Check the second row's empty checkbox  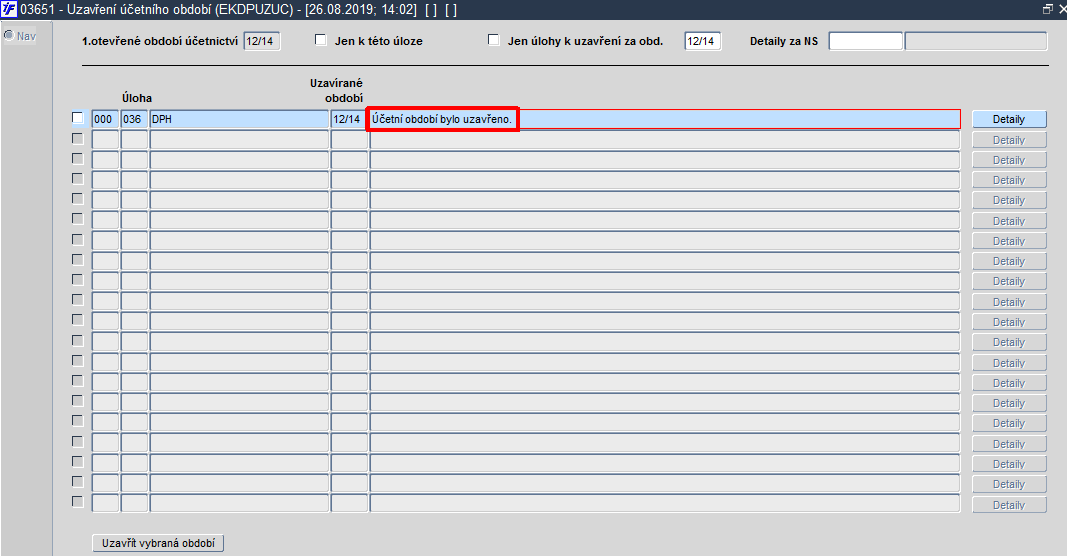[x=78, y=139]
